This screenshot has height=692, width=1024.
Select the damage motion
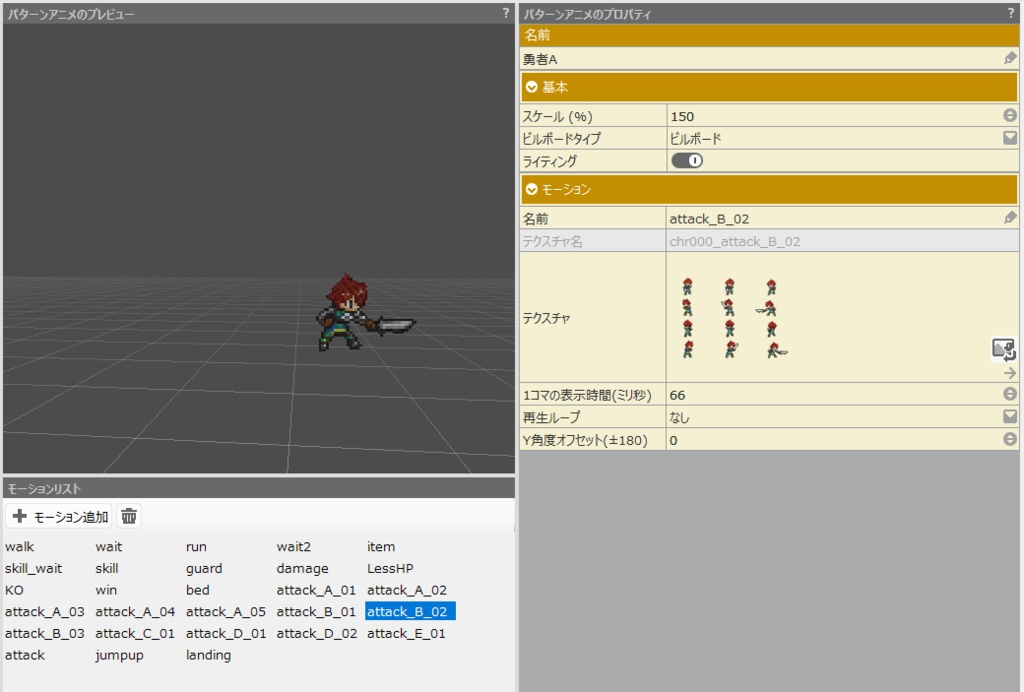[302, 568]
